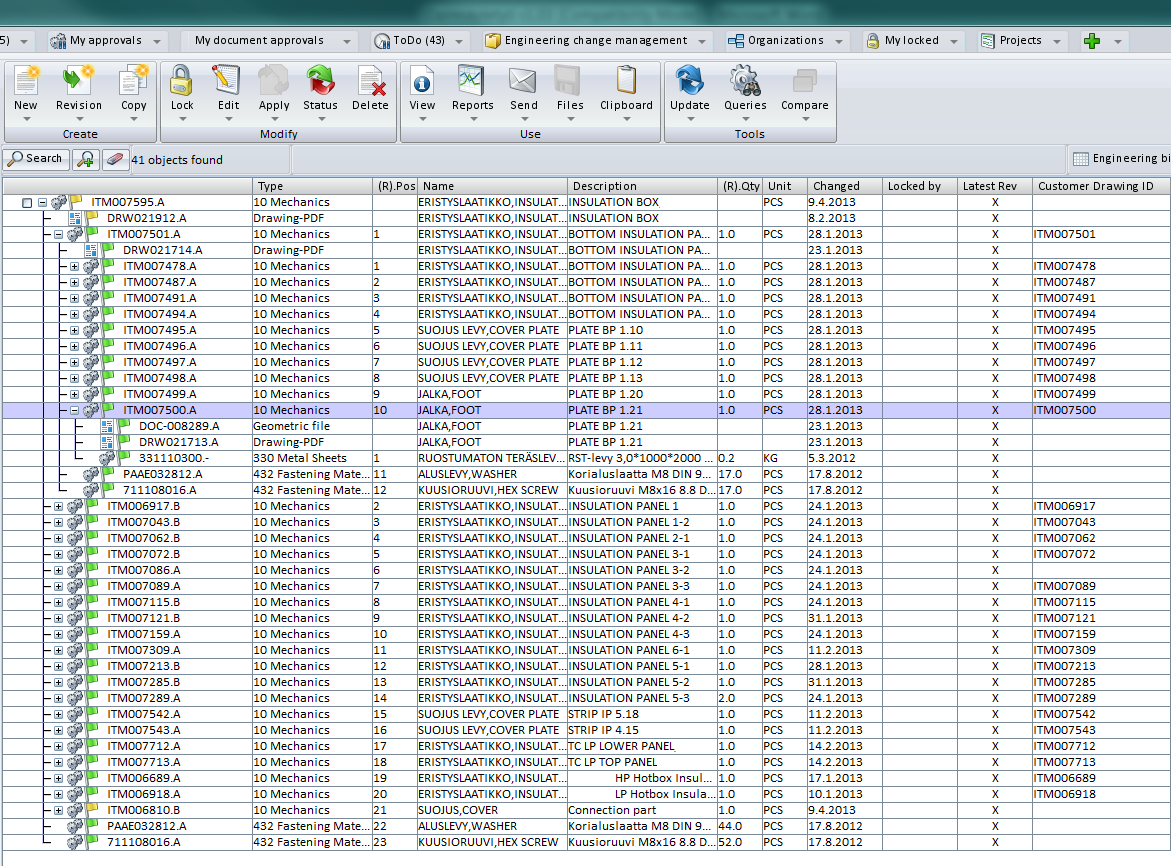Open Engineering change management tab
This screenshot has width=1171, height=866.
coord(596,40)
